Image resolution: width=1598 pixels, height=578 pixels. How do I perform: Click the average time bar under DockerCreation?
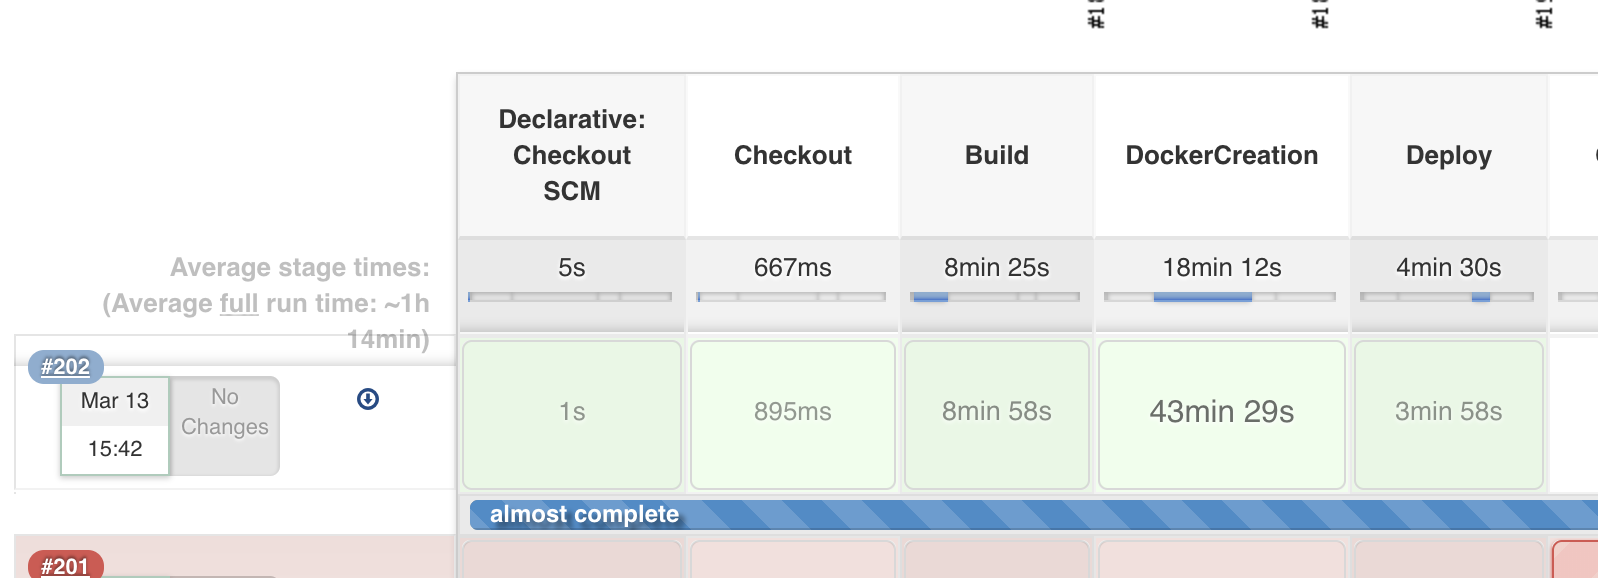(x=1221, y=297)
